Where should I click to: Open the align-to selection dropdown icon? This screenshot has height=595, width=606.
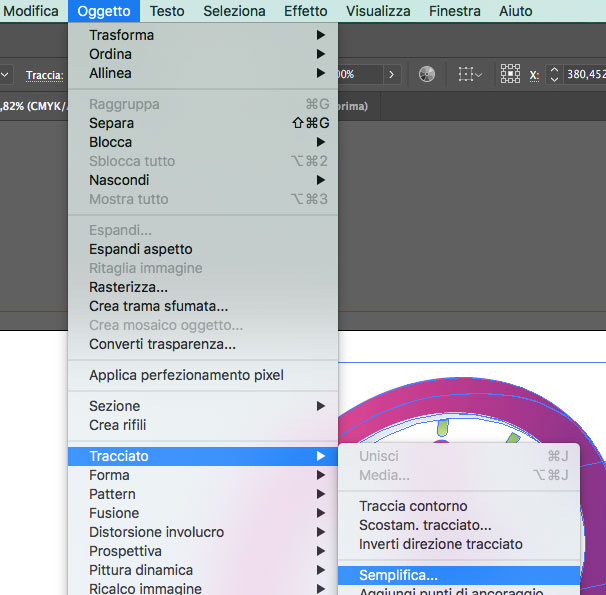coord(470,74)
